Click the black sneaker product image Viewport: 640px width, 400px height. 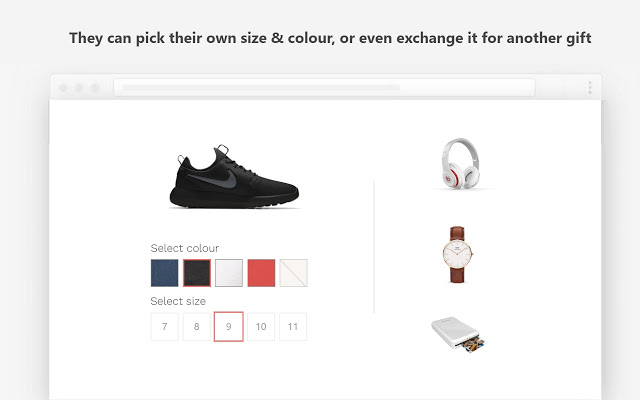(x=237, y=178)
